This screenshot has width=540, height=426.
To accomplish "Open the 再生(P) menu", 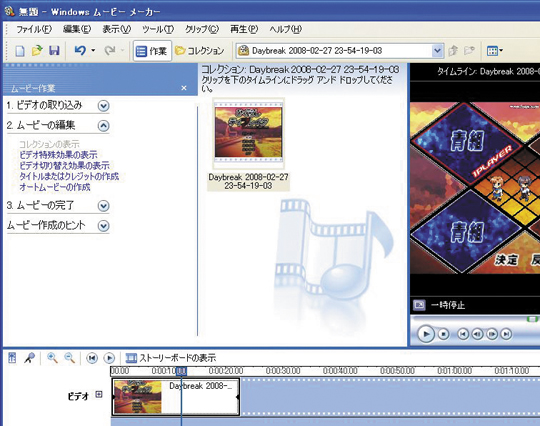I will pyautogui.click(x=244, y=29).
